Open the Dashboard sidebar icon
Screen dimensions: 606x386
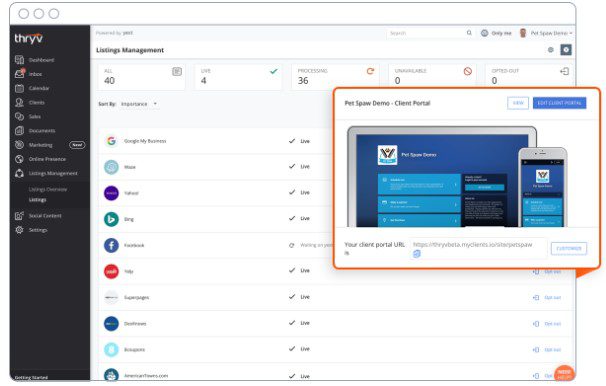[x=19, y=60]
